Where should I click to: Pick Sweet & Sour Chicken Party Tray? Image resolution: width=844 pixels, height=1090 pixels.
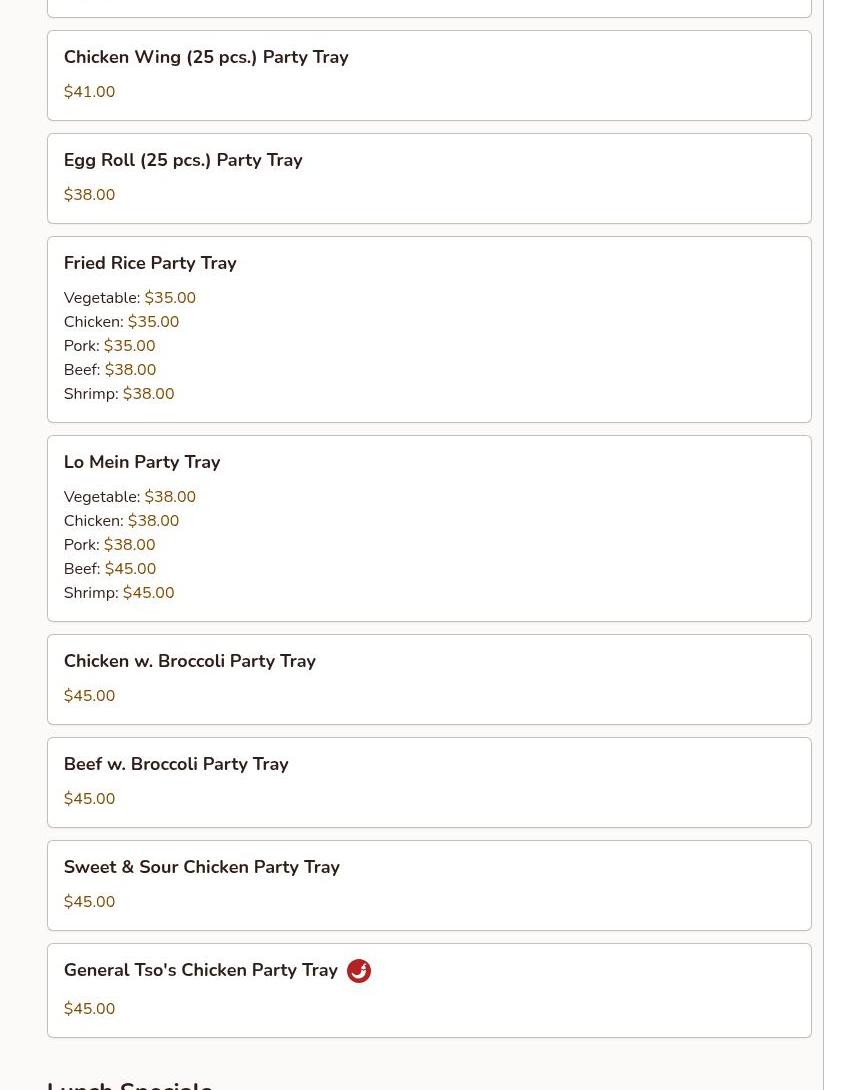point(202,868)
